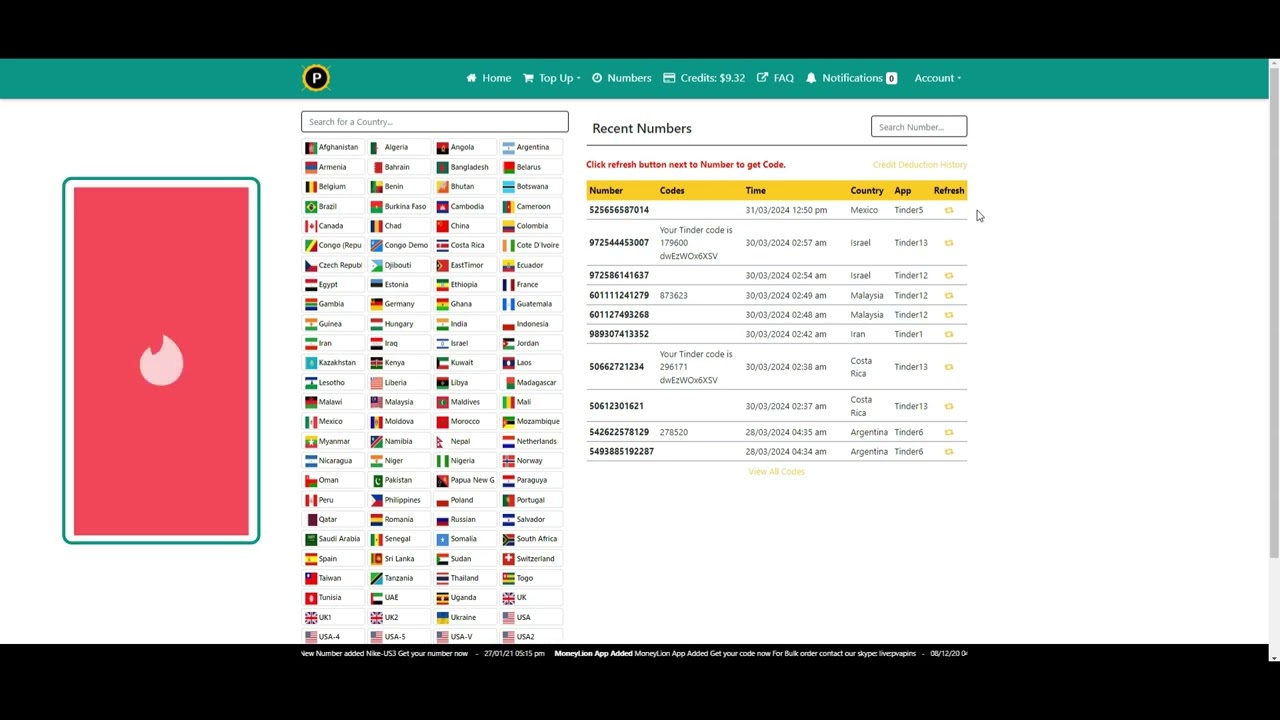
Task: Select the Germany flag icon
Action: 376,304
